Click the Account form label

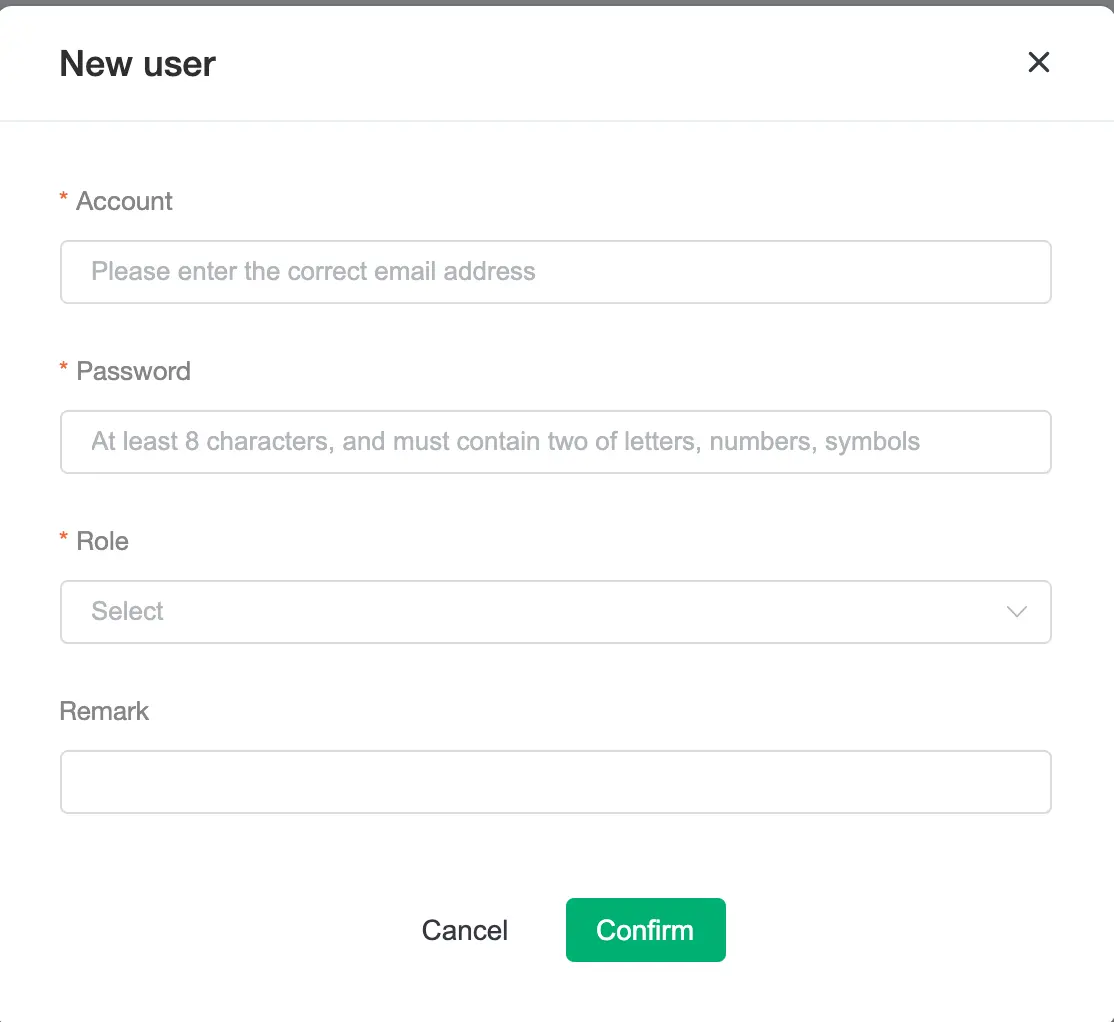[122, 201]
